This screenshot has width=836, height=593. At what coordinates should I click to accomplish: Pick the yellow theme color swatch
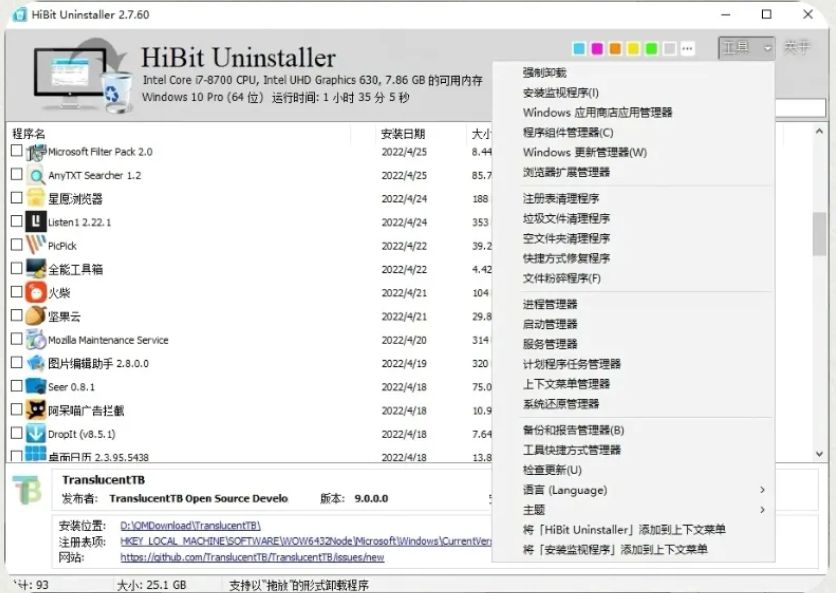[x=633, y=49]
